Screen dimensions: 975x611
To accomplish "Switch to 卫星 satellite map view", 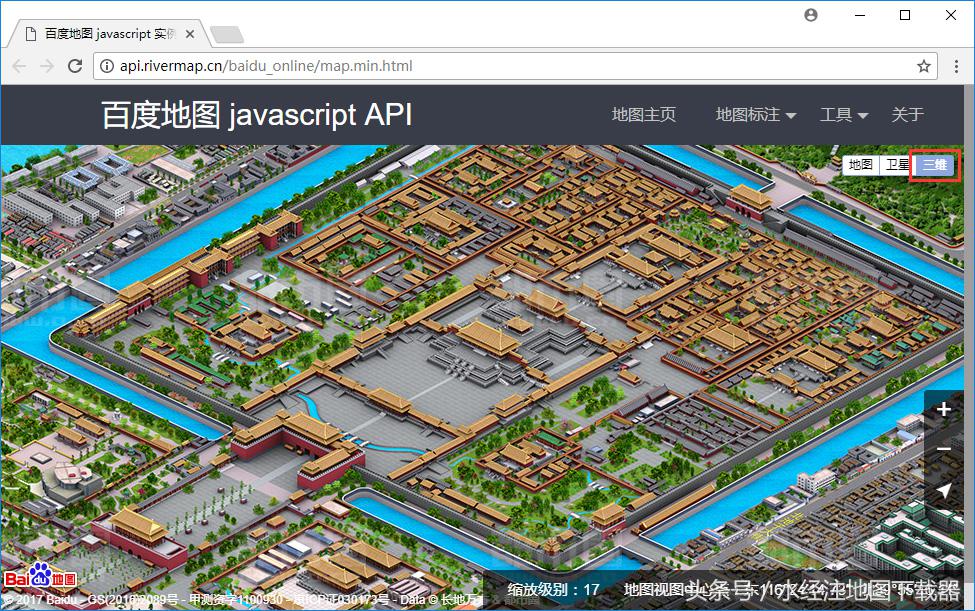I will click(x=896, y=164).
